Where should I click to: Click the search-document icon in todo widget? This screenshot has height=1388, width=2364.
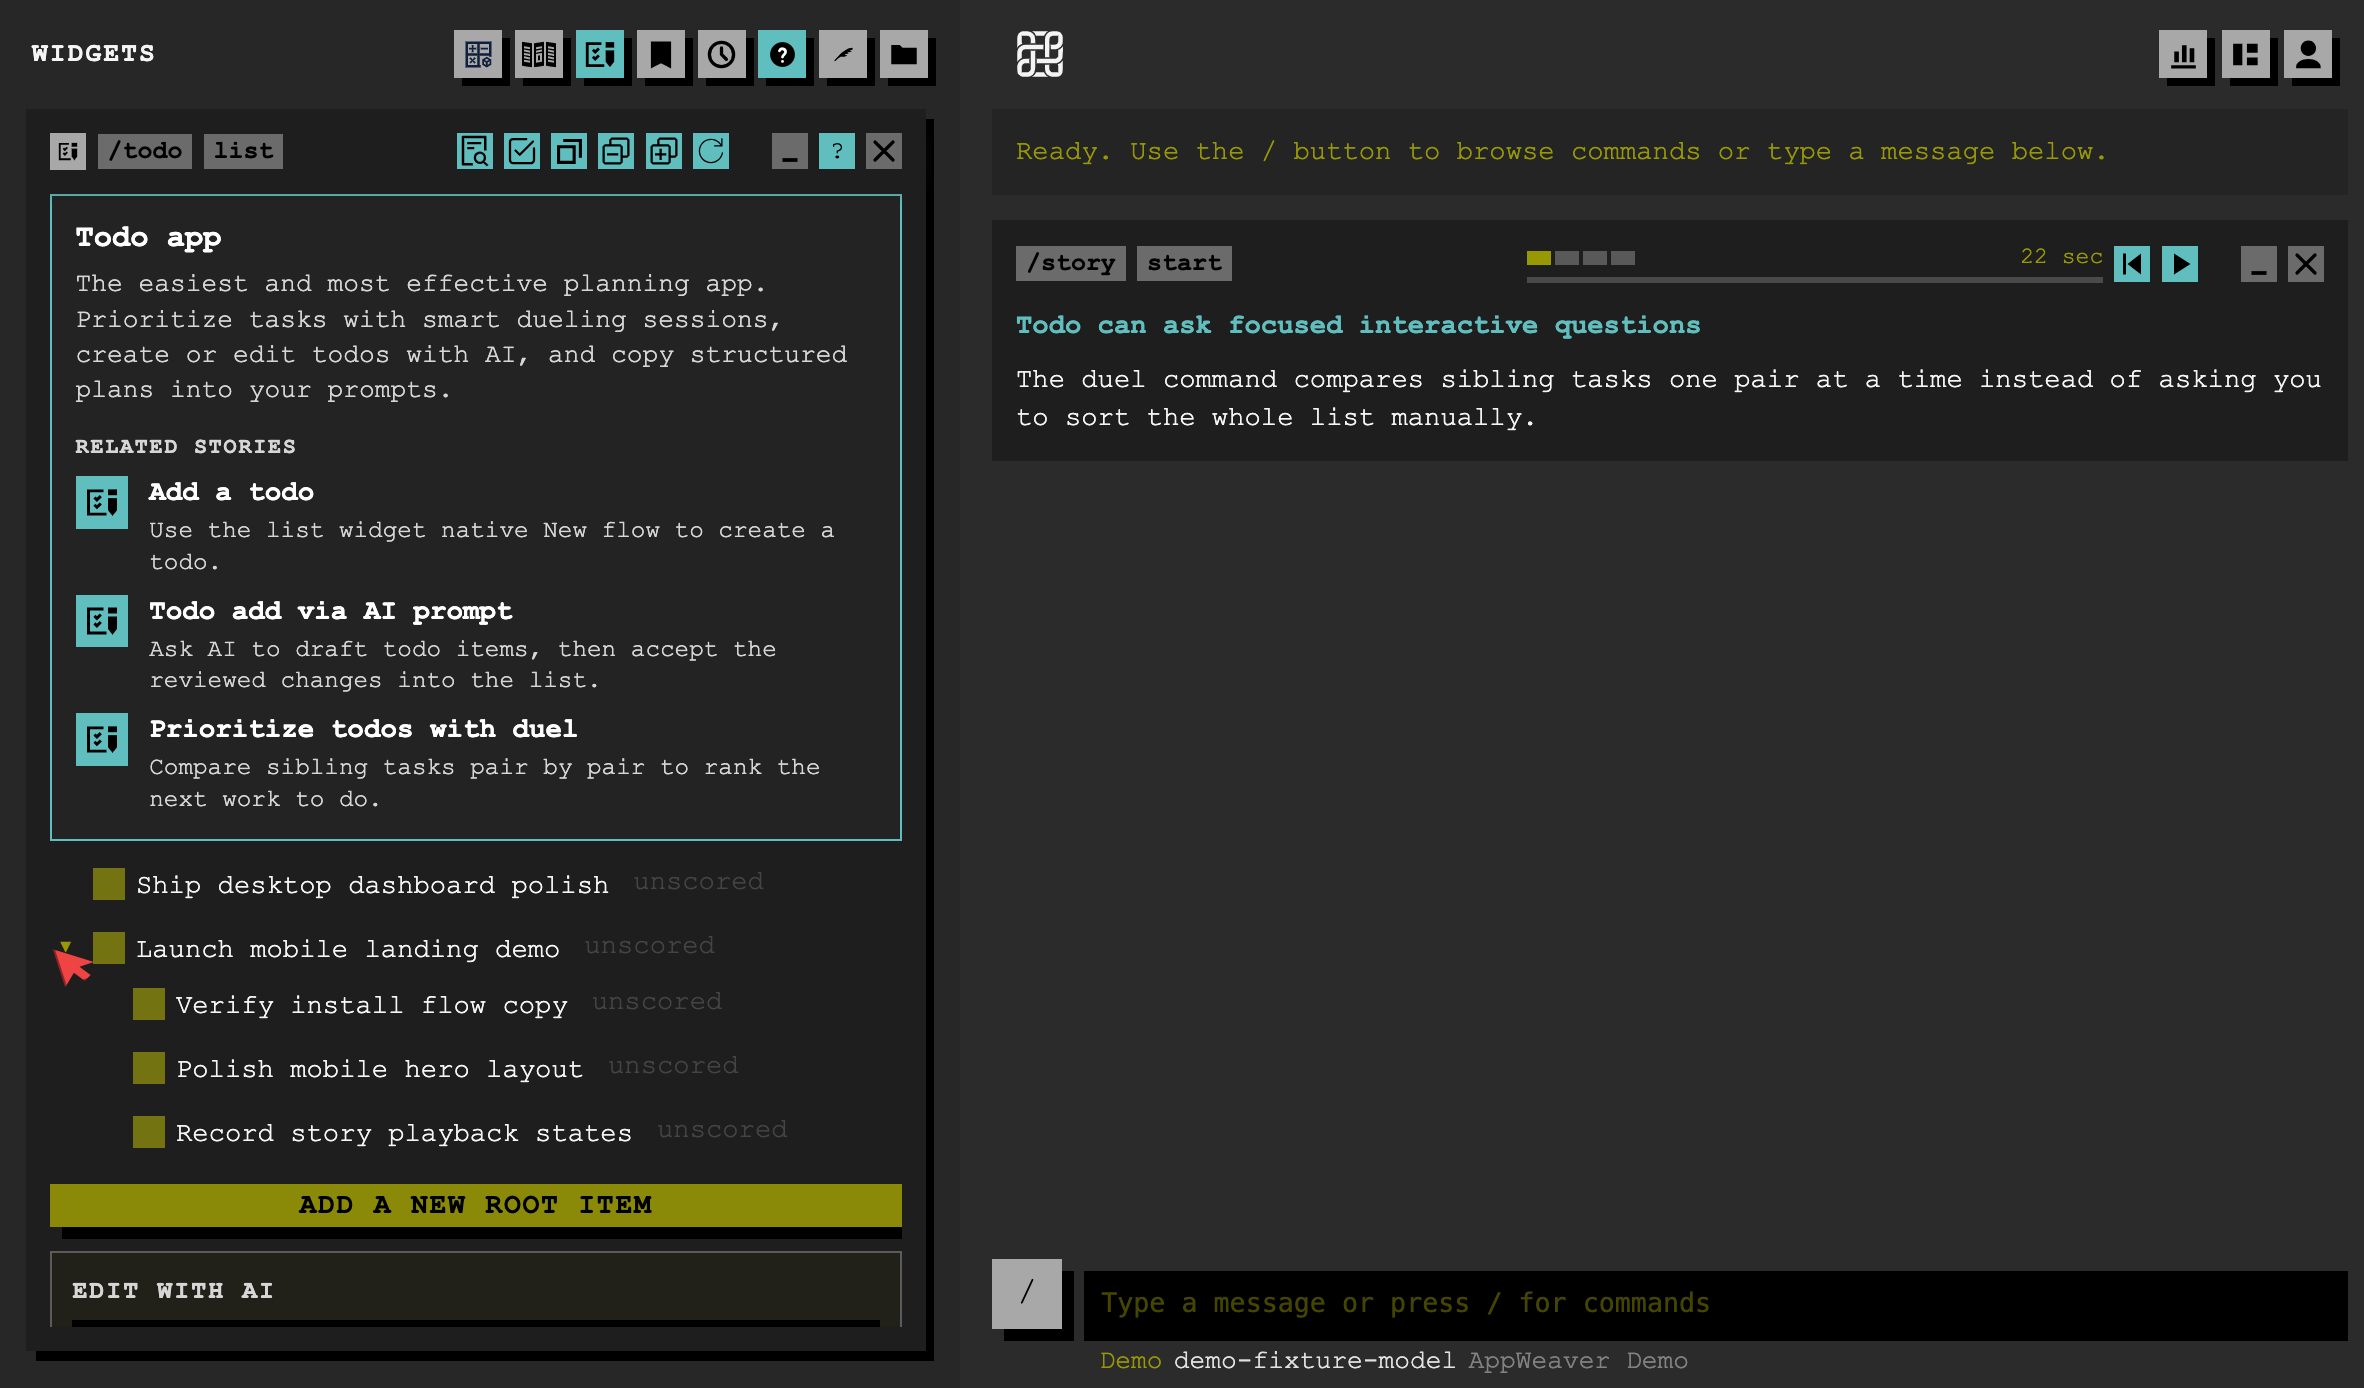(x=475, y=151)
